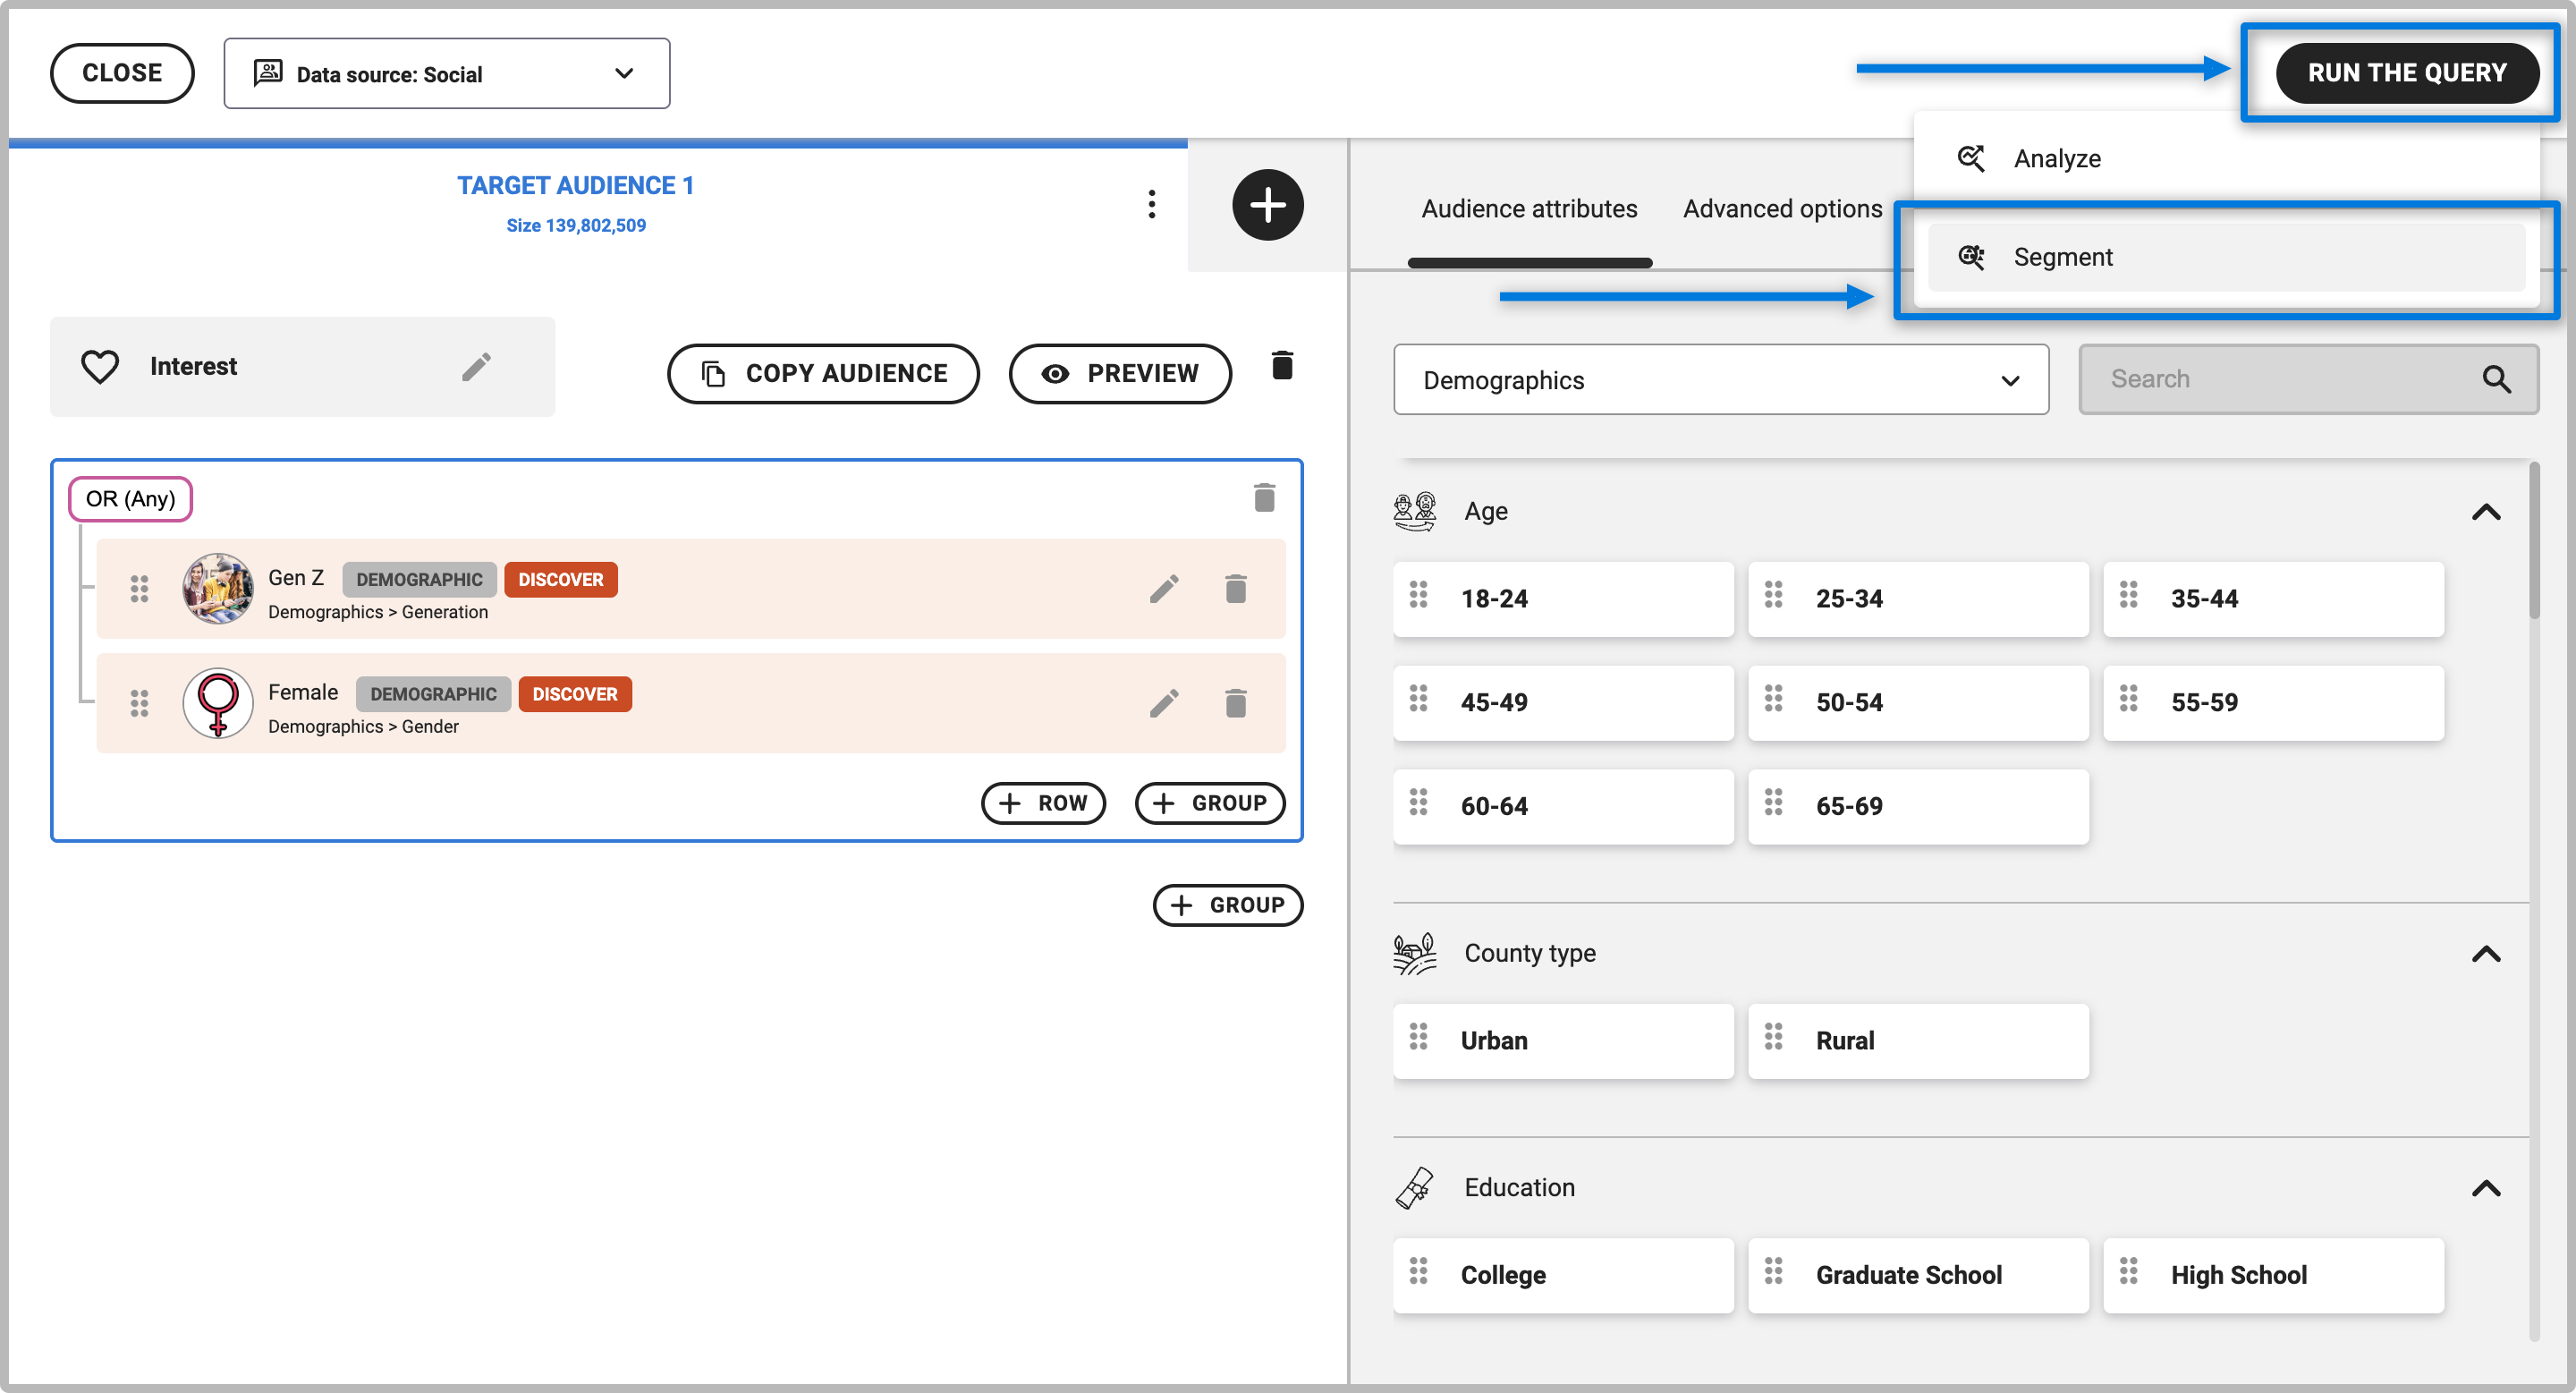Image resolution: width=2576 pixels, height=1393 pixels.
Task: Click the Gen Z row drag handle
Action: pyautogui.click(x=139, y=589)
